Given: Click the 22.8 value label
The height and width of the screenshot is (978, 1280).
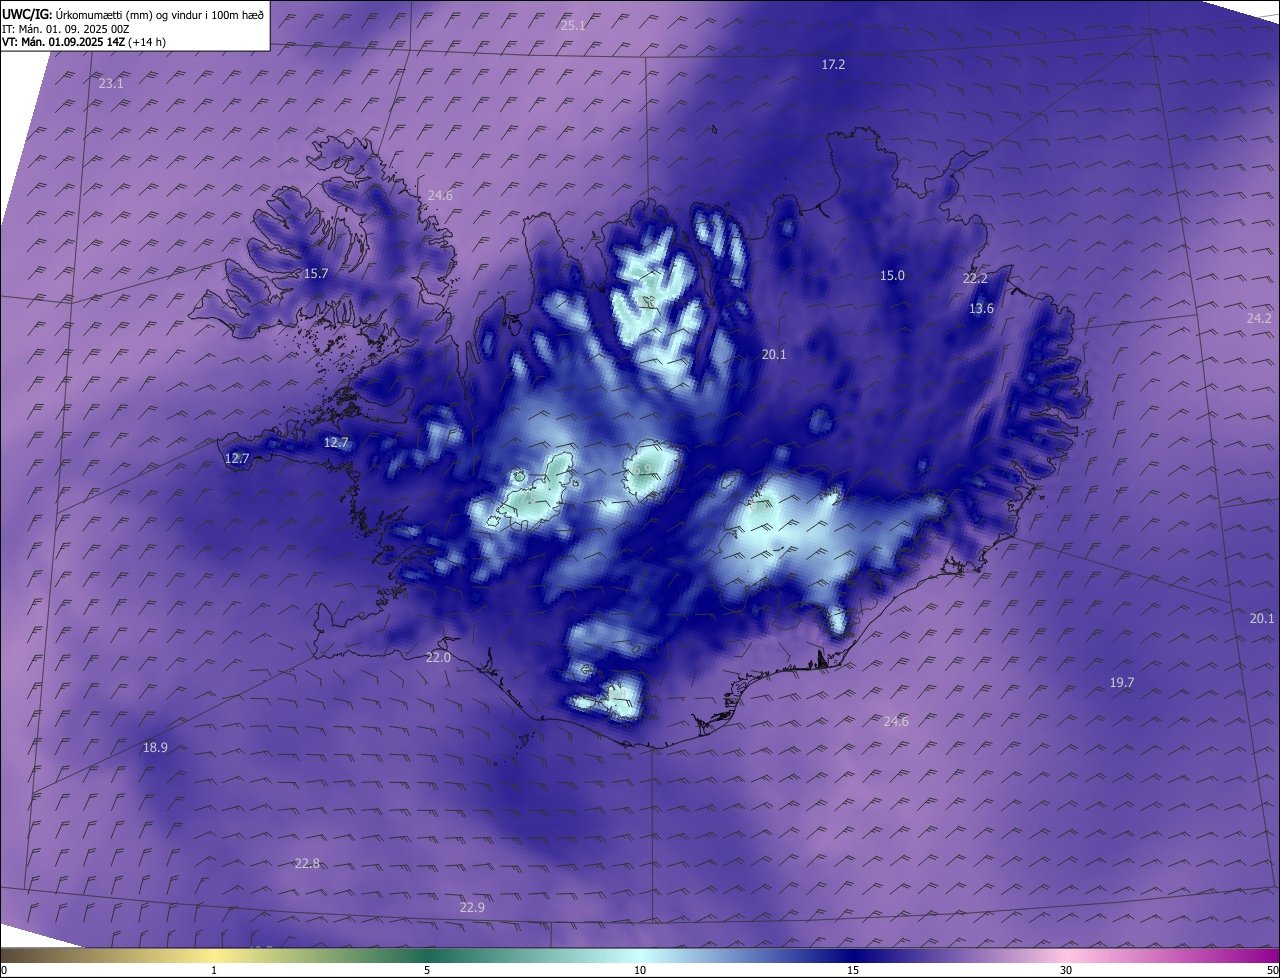Looking at the screenshot, I should tap(307, 863).
